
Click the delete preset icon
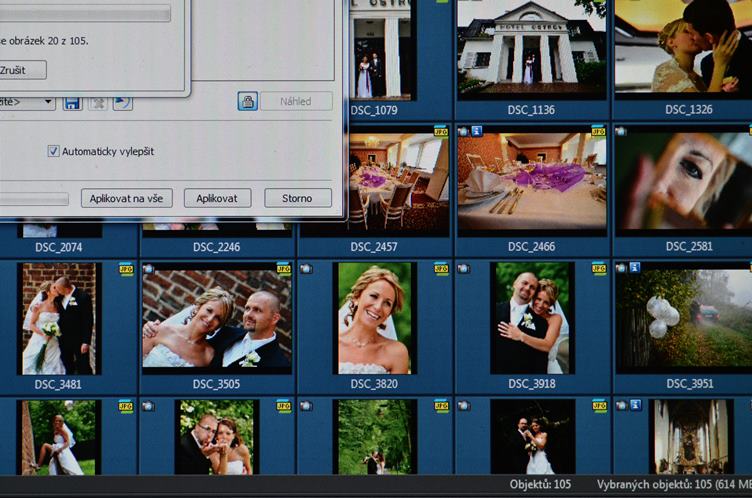click(x=98, y=102)
